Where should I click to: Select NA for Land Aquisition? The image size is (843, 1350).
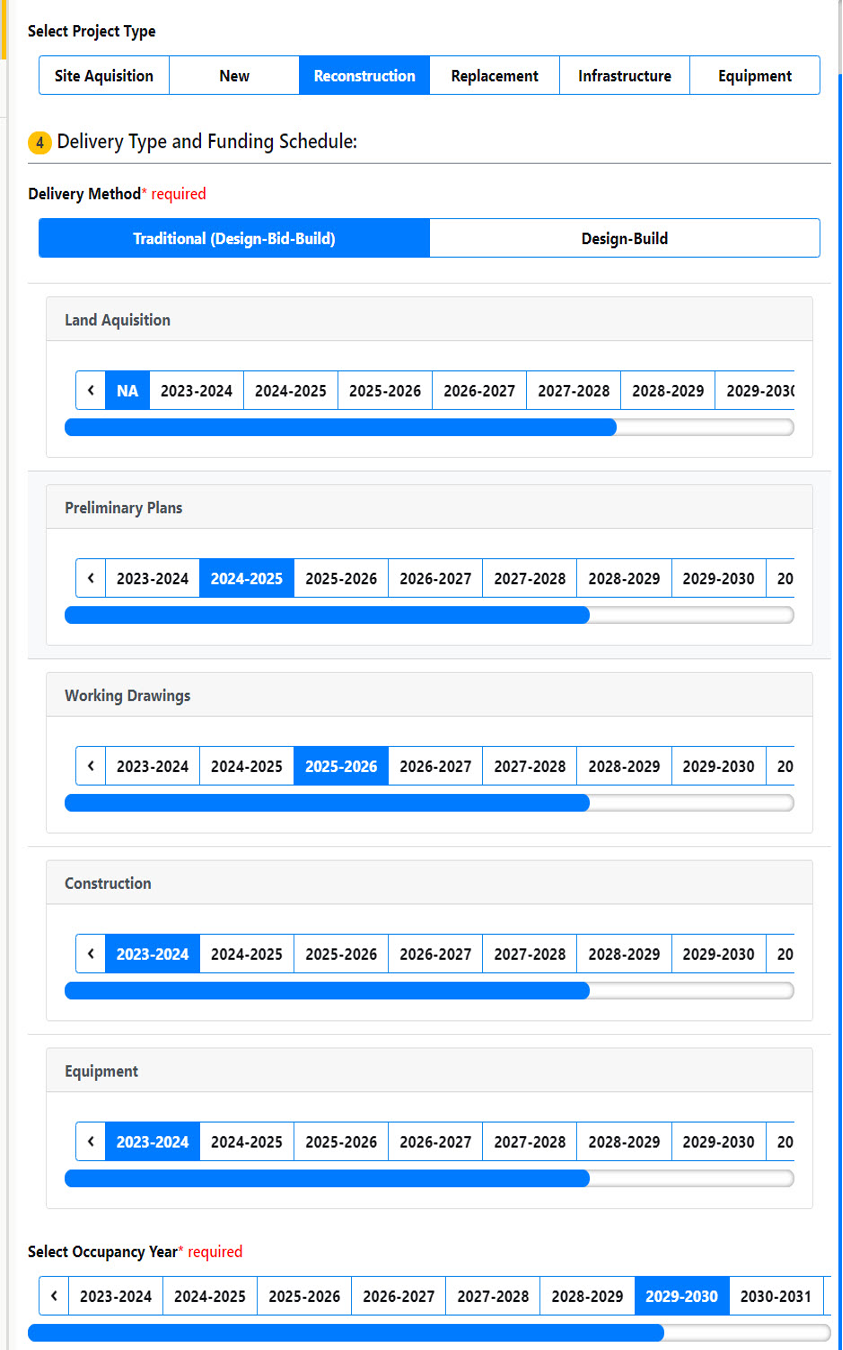127,391
